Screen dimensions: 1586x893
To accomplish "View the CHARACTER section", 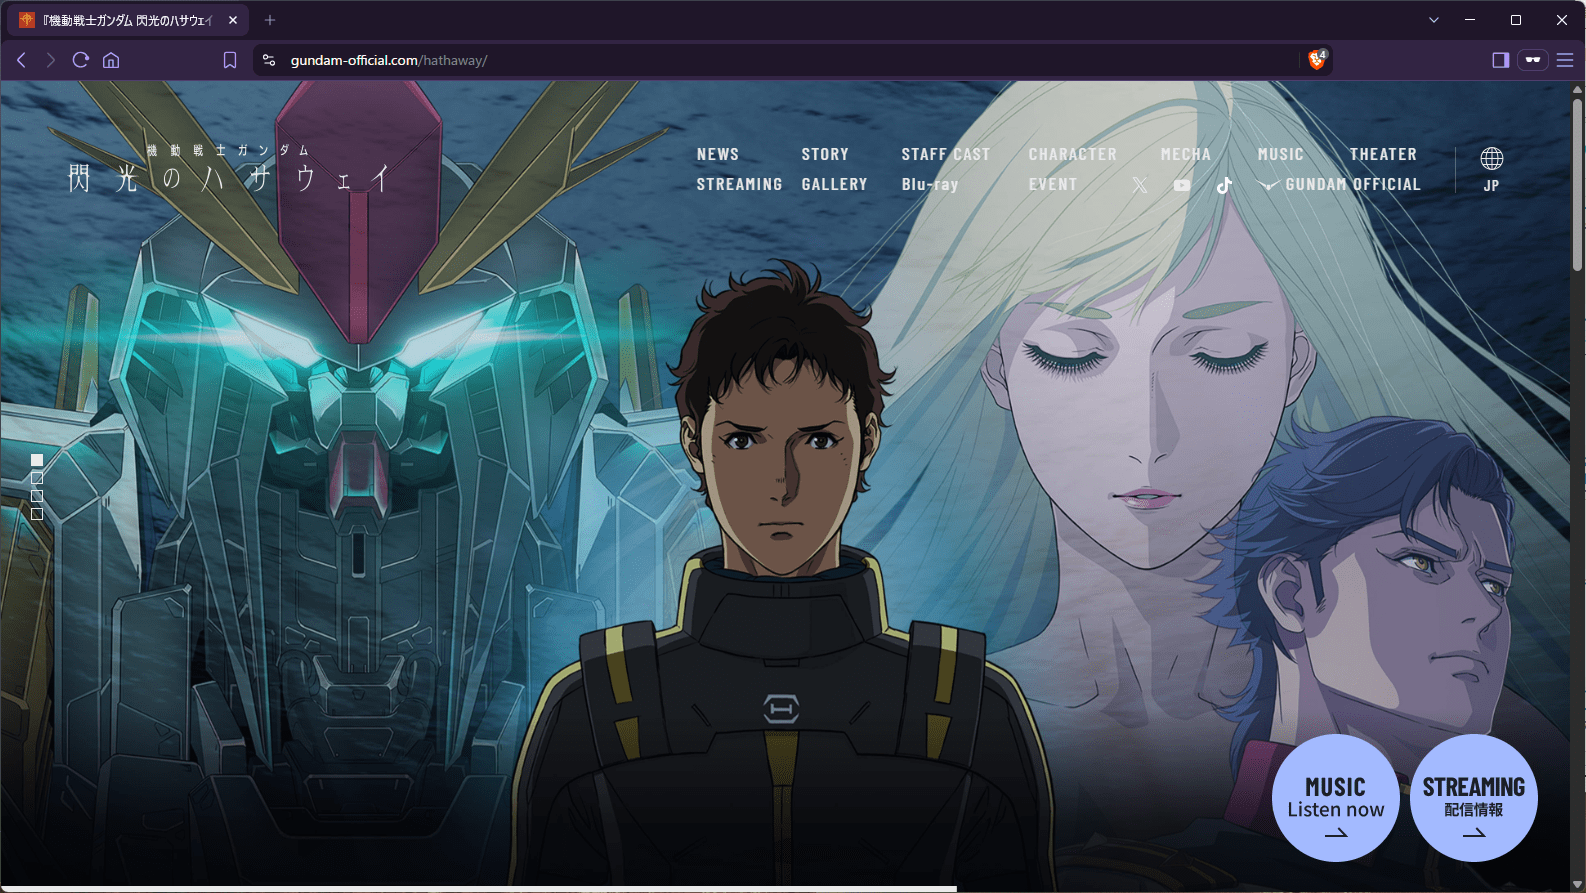I will point(1073,154).
